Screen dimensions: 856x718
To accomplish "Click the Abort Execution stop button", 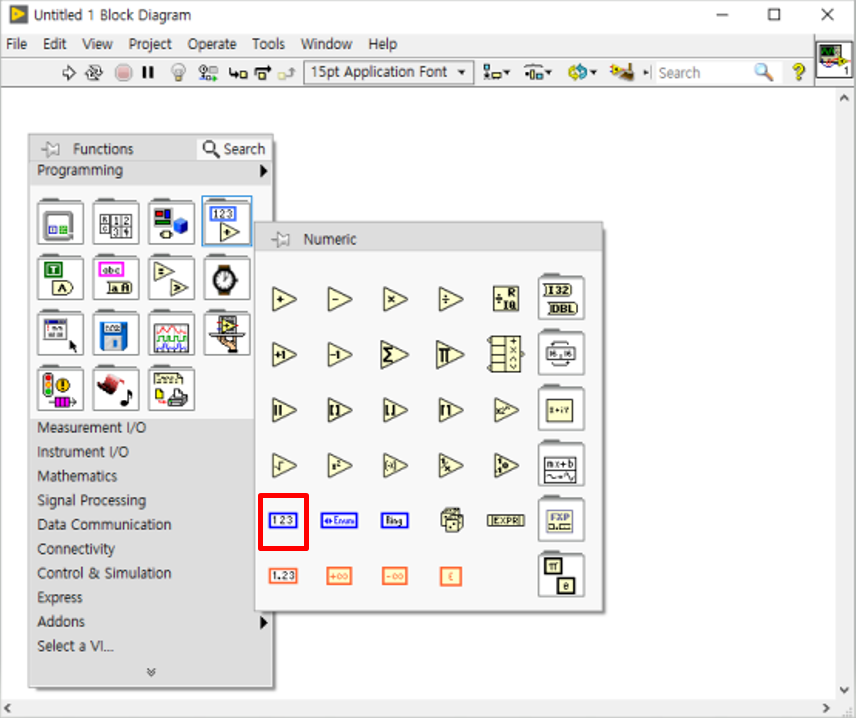I will [x=123, y=73].
